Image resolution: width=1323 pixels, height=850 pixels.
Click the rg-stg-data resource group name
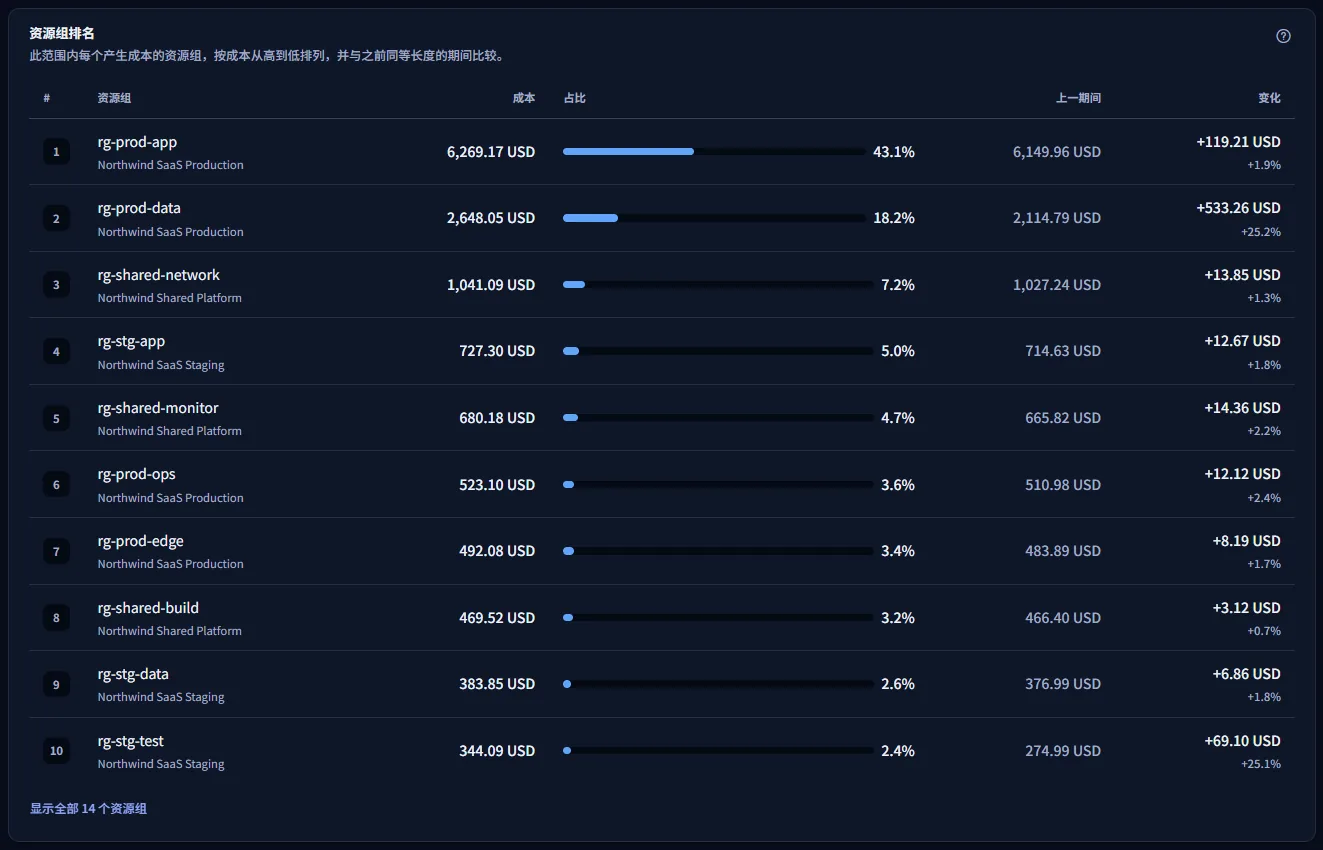coord(133,674)
